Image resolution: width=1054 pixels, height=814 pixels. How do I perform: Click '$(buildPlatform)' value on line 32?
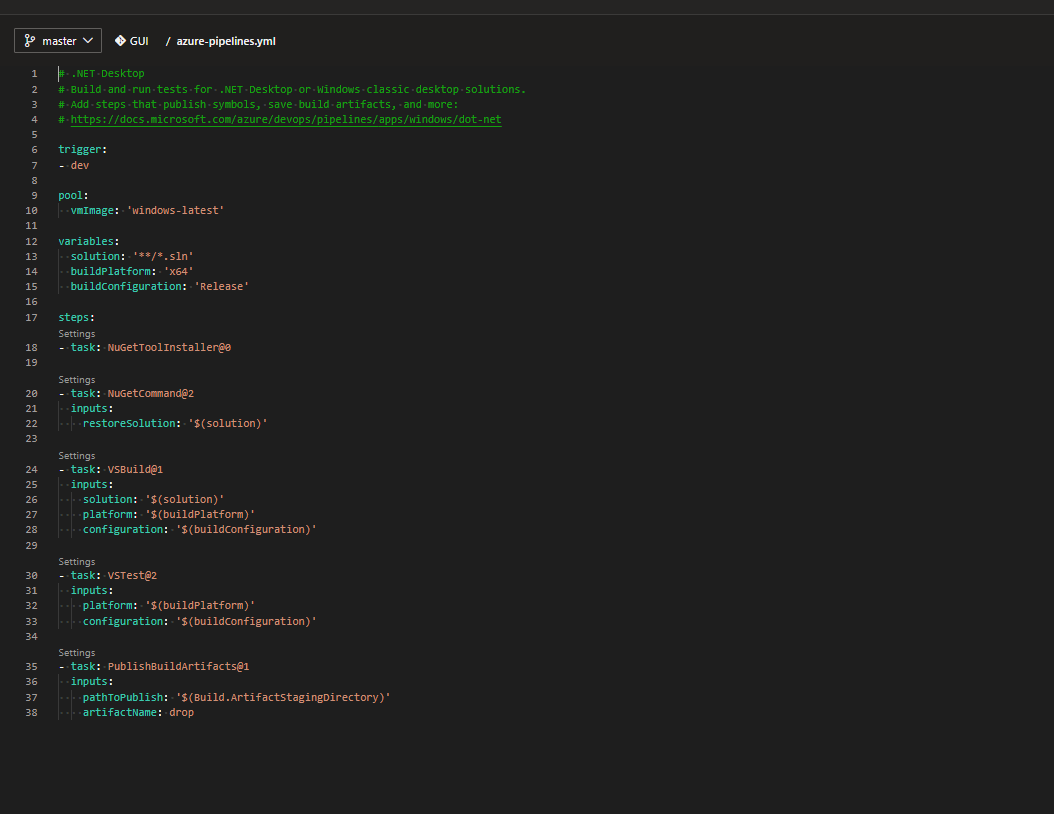pos(200,606)
